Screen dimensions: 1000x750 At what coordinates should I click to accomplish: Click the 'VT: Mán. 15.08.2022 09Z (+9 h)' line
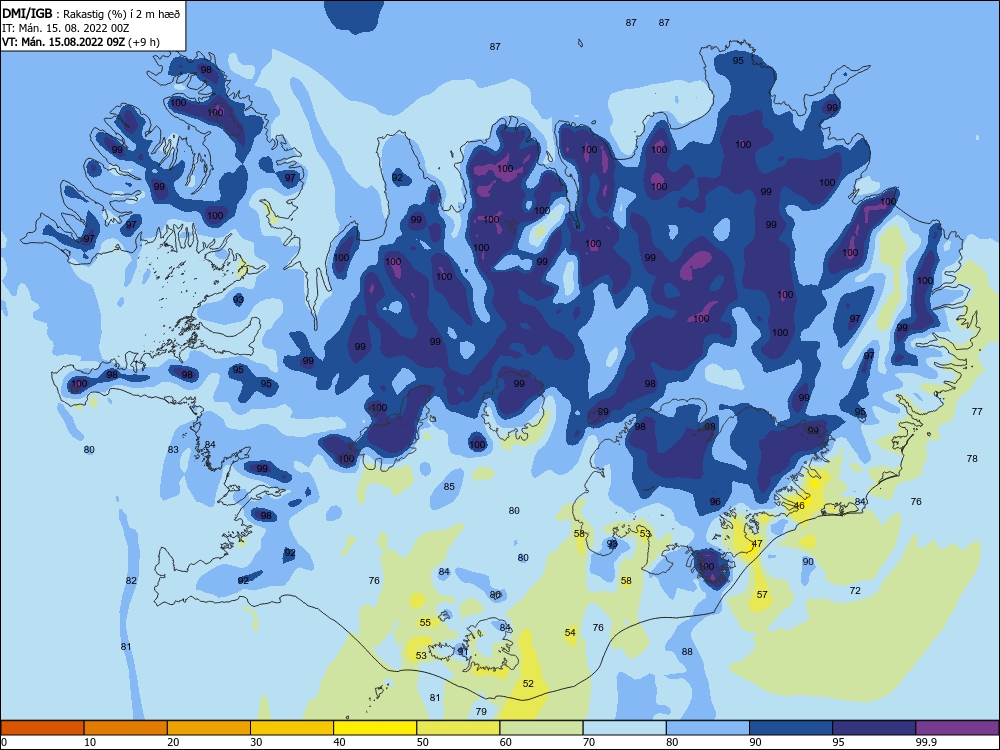[x=81, y=42]
